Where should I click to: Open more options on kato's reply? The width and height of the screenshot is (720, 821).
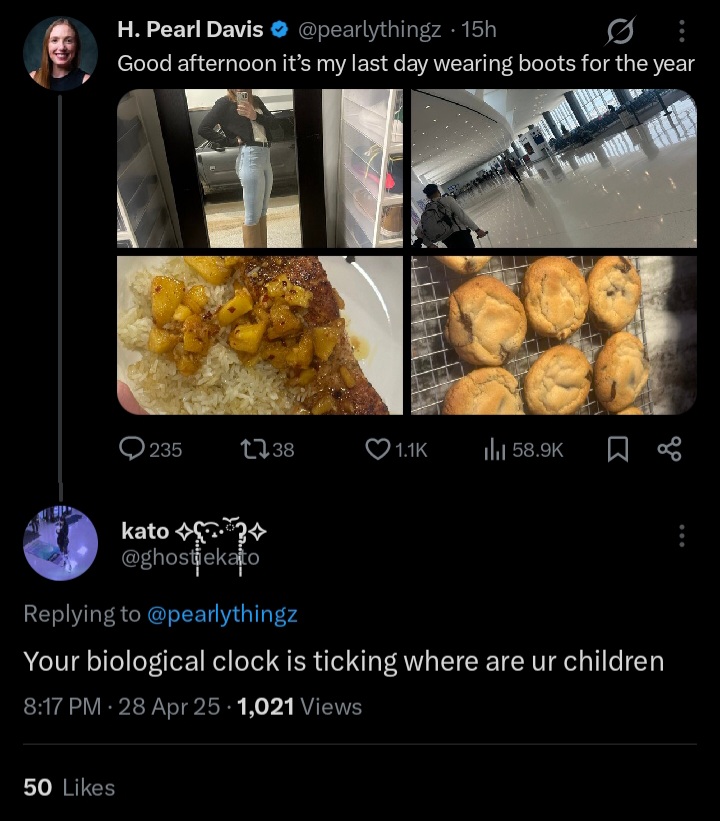coord(682,536)
